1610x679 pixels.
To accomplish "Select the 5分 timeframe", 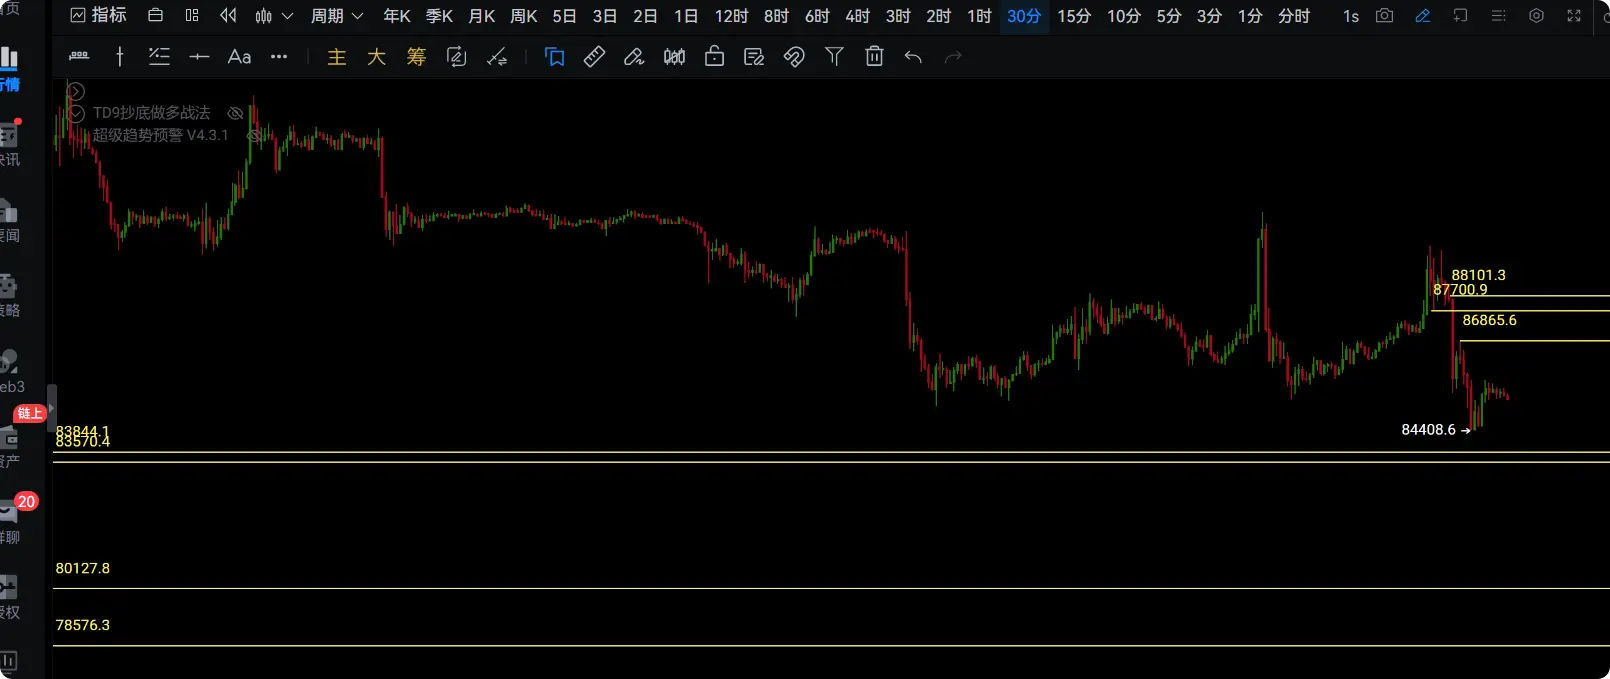I will click(1169, 16).
